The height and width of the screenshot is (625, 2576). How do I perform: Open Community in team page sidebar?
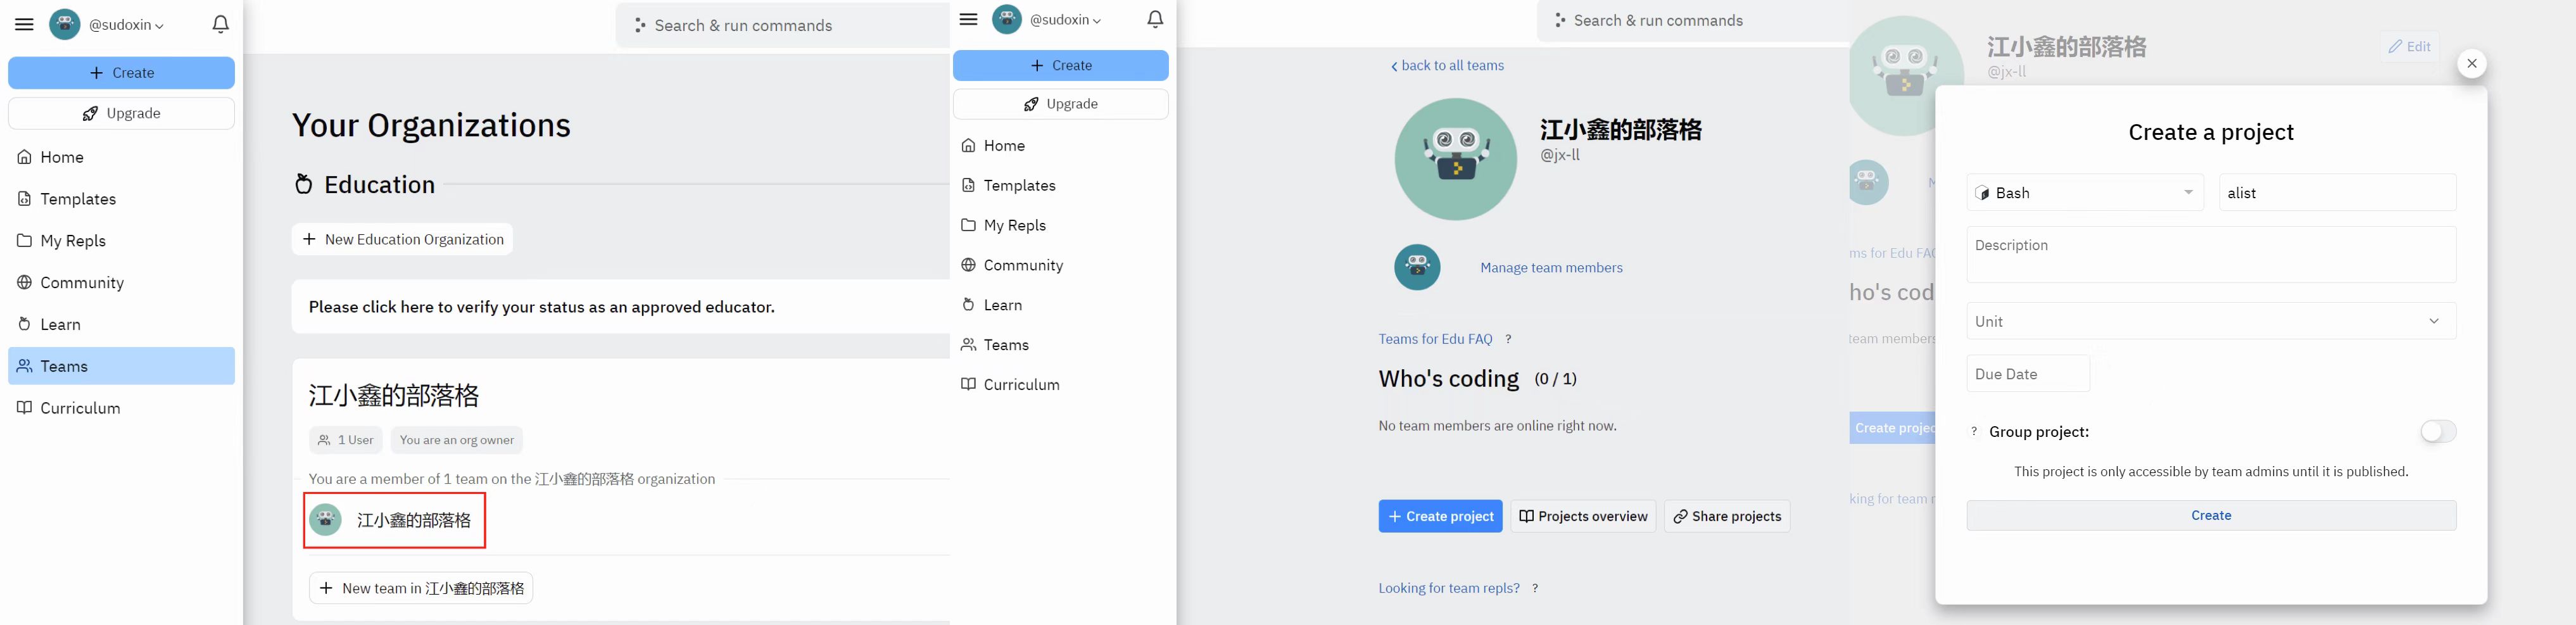click(1061, 265)
